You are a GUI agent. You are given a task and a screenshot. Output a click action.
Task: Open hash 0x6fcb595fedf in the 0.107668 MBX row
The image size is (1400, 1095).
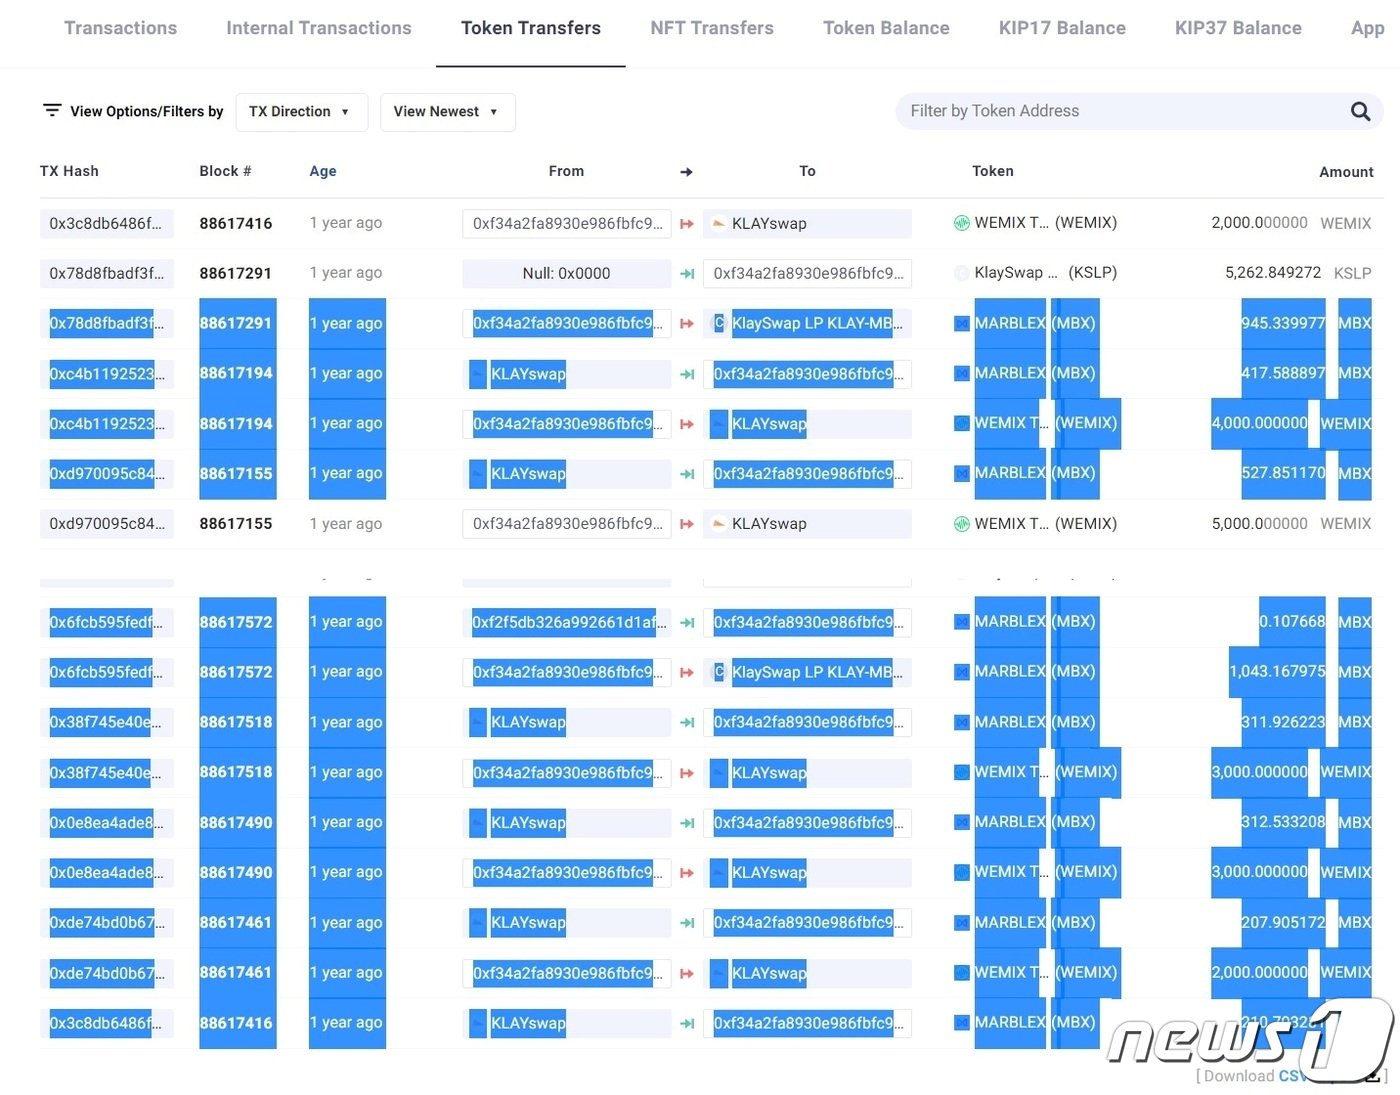tap(107, 622)
